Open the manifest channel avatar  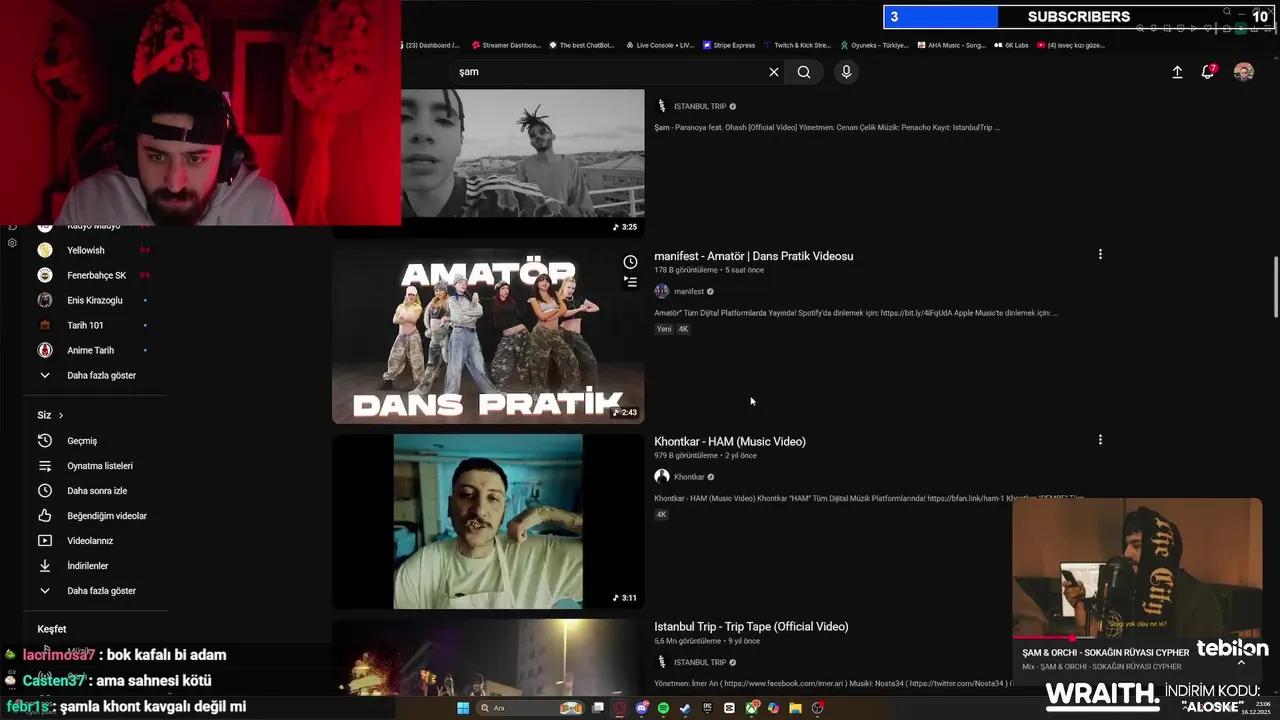[x=661, y=291]
